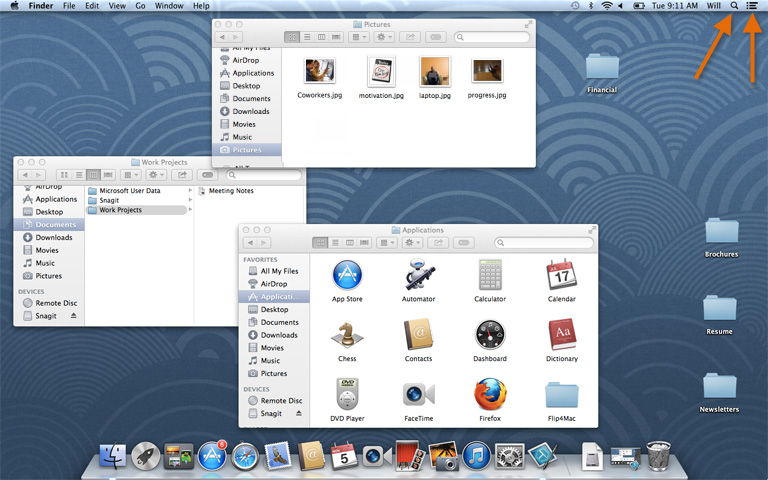This screenshot has height=480, width=768.
Task: Launch iTunes from the Dock
Action: pyautogui.click(x=475, y=457)
